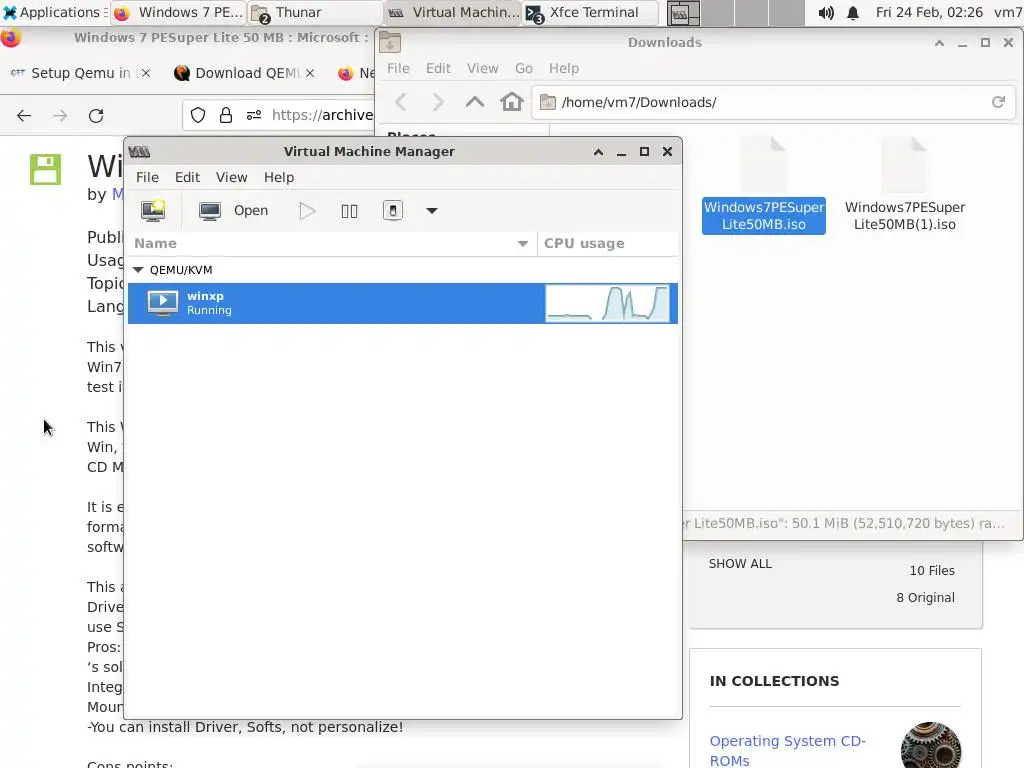Screen dimensions: 1024x768
Task: Open File menu in Thunar Downloads window
Action: [398, 68]
